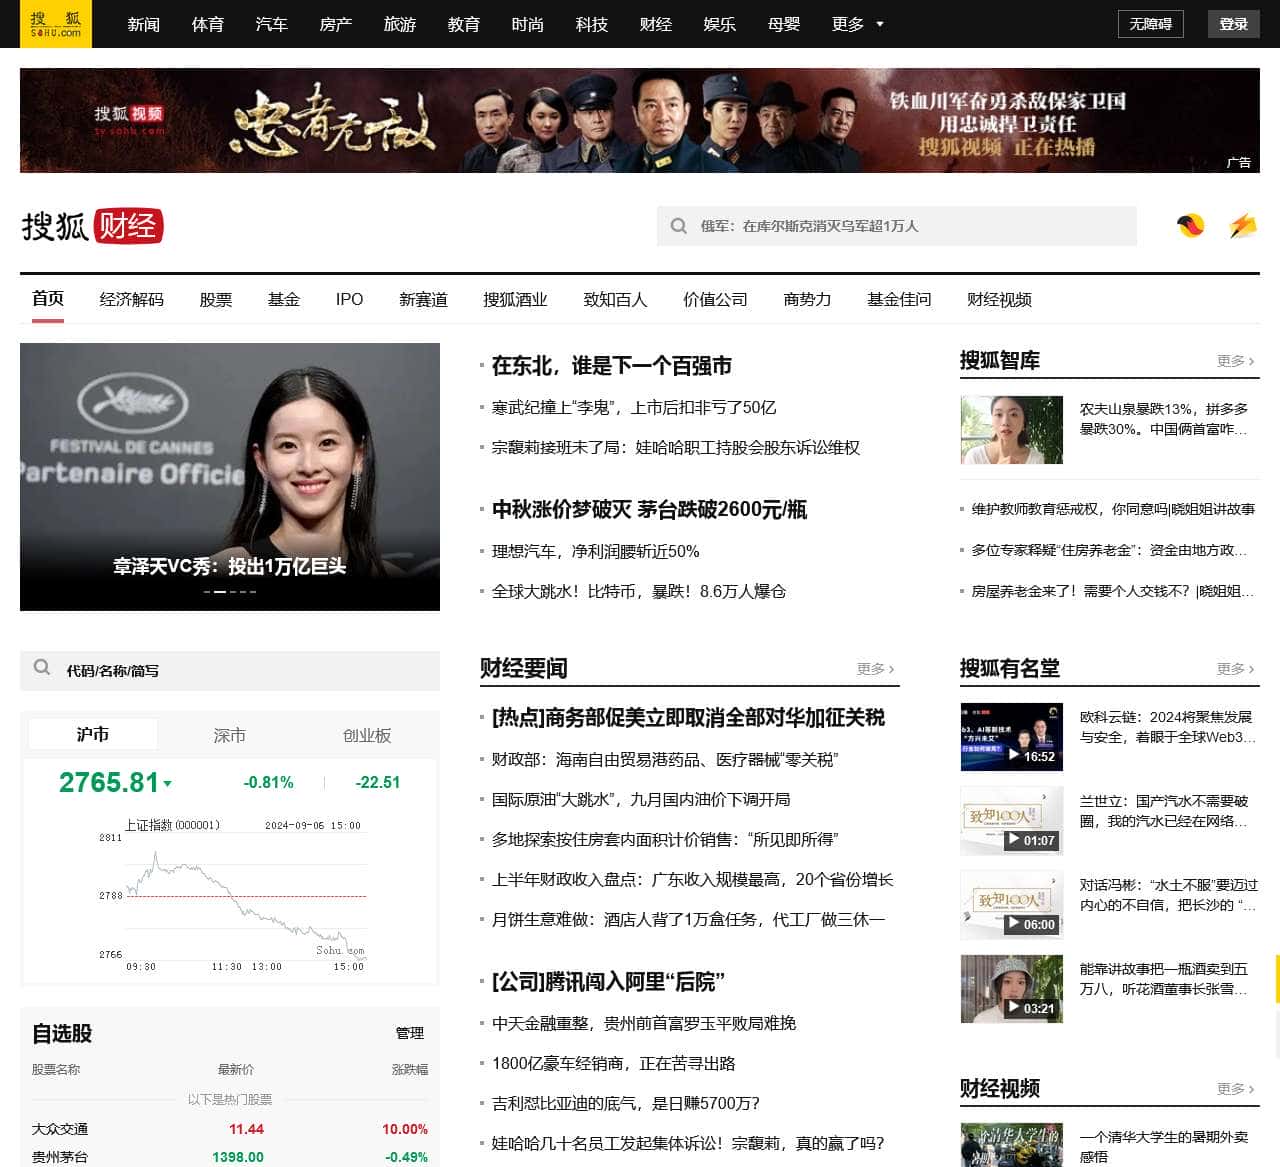Open 贵州茅台 stock row
This screenshot has width=1280, height=1167.
230,1157
